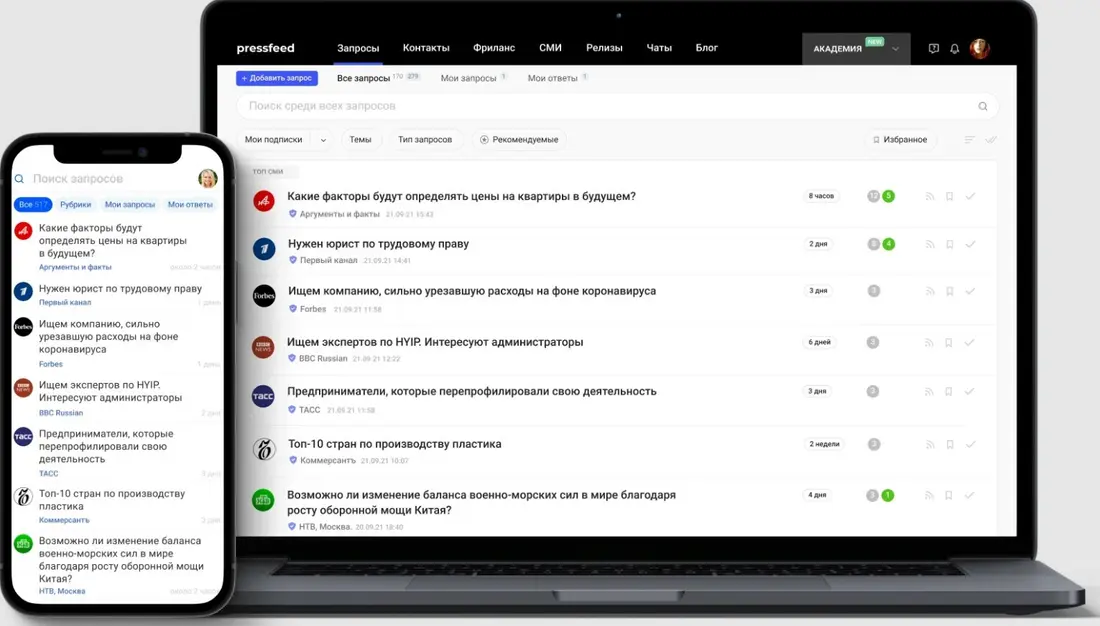
Task: Open Топ-10 стран по производству пластика
Action: [x=394, y=444]
